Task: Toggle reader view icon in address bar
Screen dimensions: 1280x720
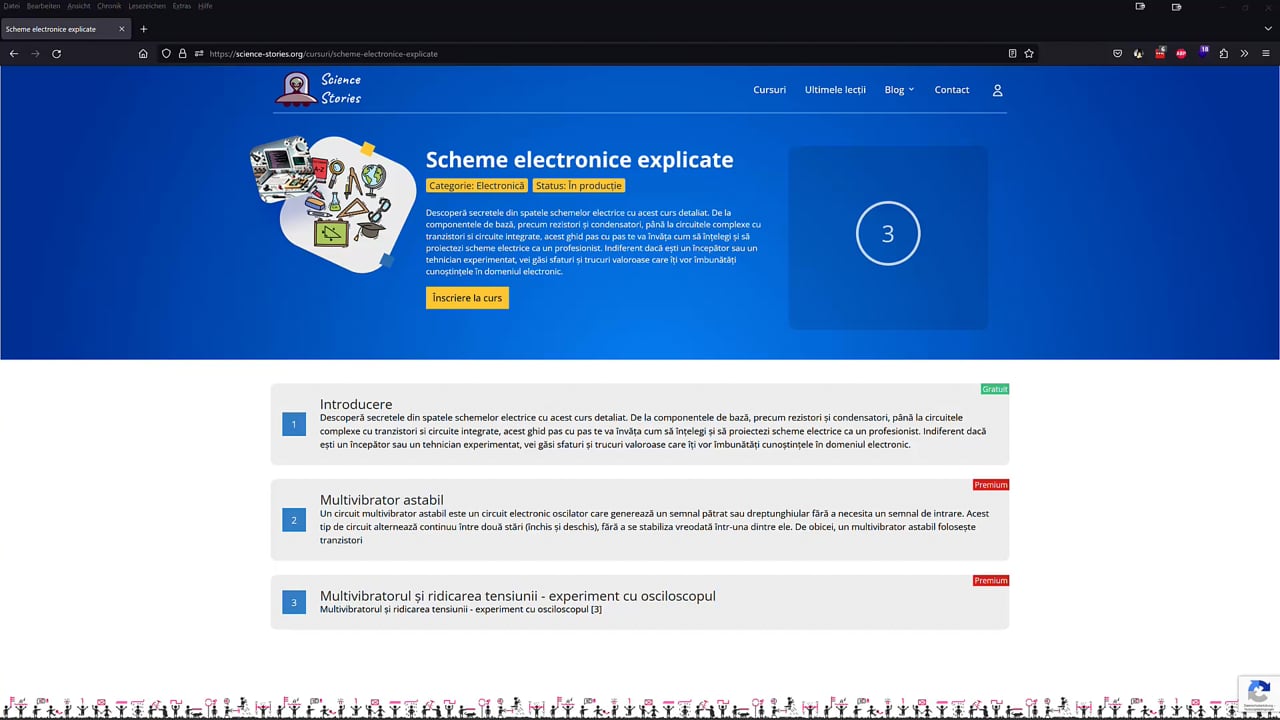Action: (x=1012, y=54)
